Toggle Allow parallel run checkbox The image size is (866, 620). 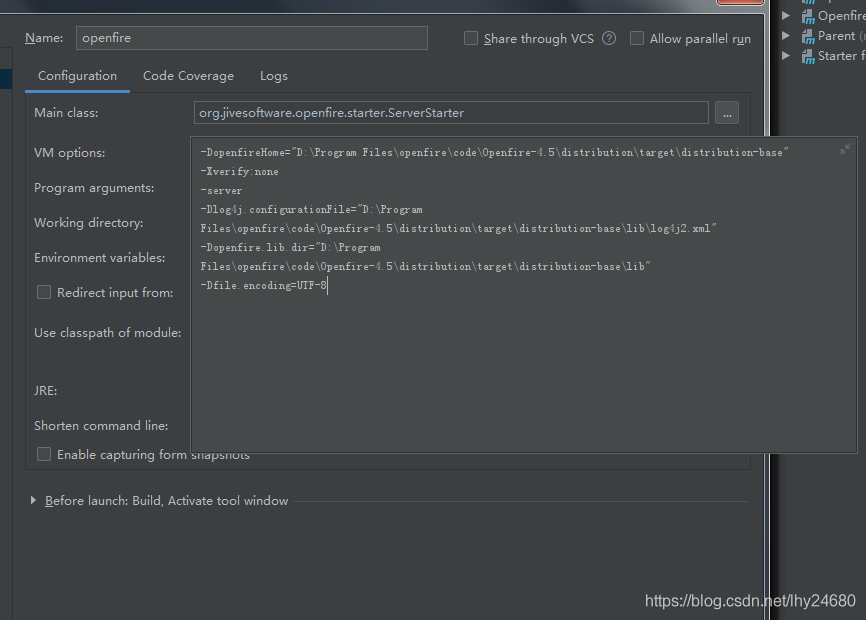[637, 38]
